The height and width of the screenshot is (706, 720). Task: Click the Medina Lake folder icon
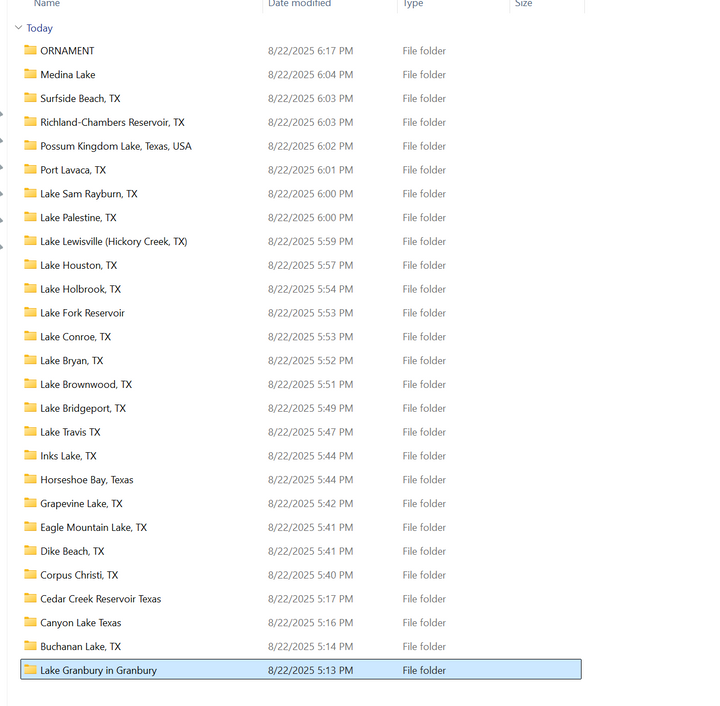tap(30, 74)
